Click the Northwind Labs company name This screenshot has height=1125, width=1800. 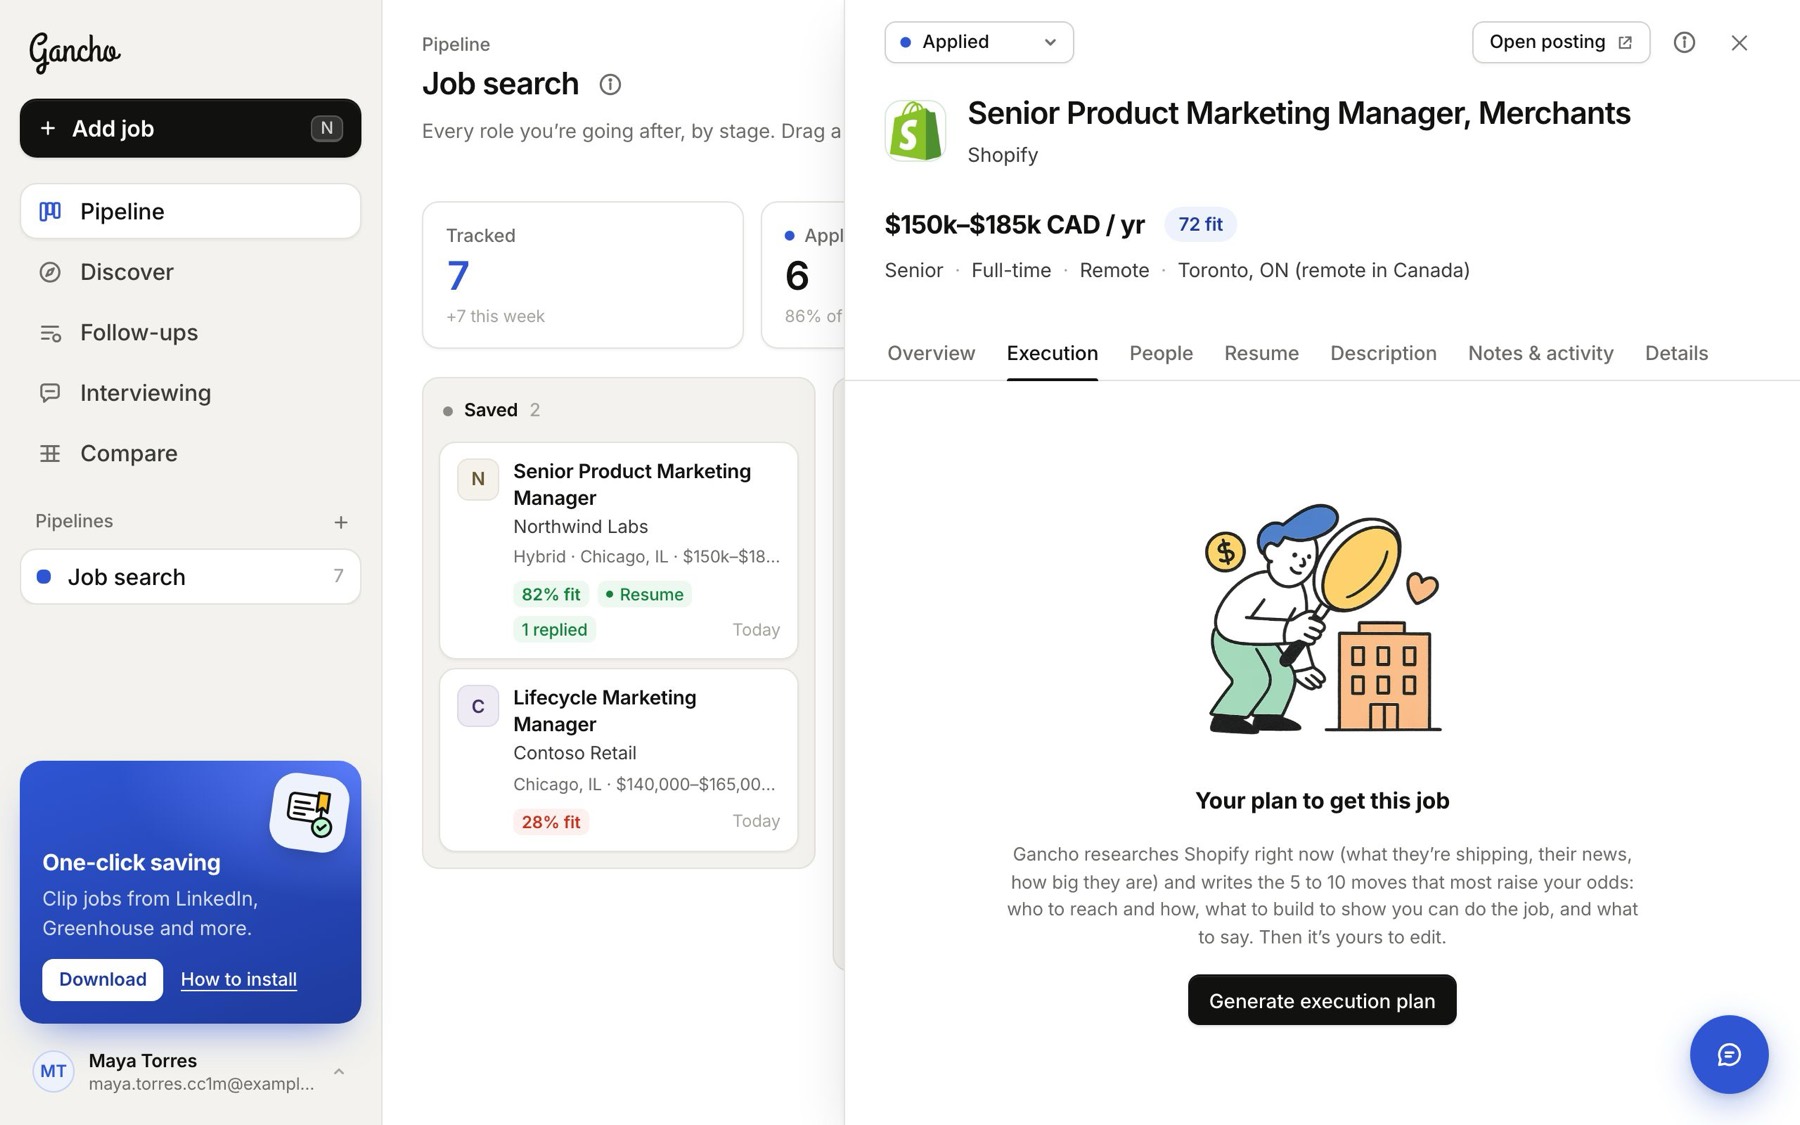pos(580,526)
